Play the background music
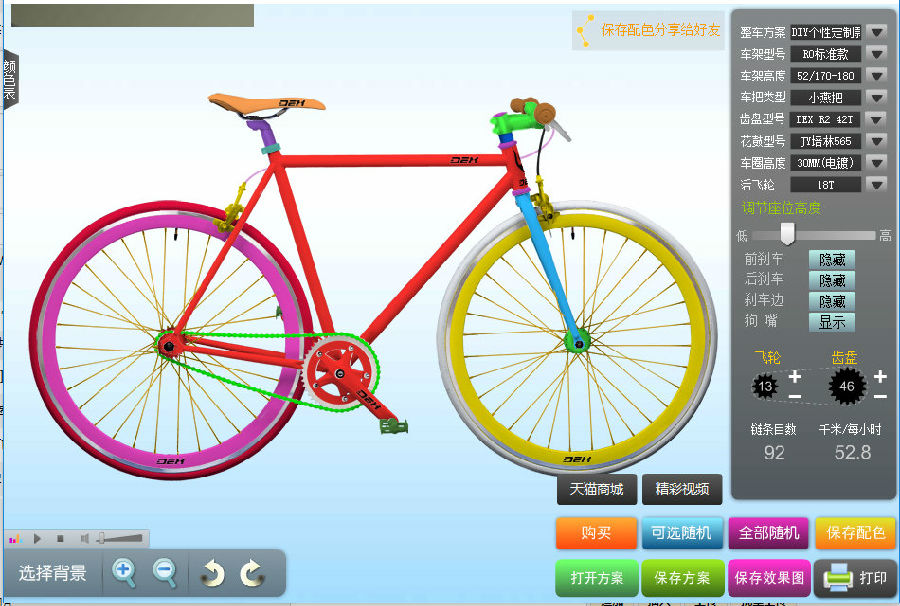 point(37,538)
